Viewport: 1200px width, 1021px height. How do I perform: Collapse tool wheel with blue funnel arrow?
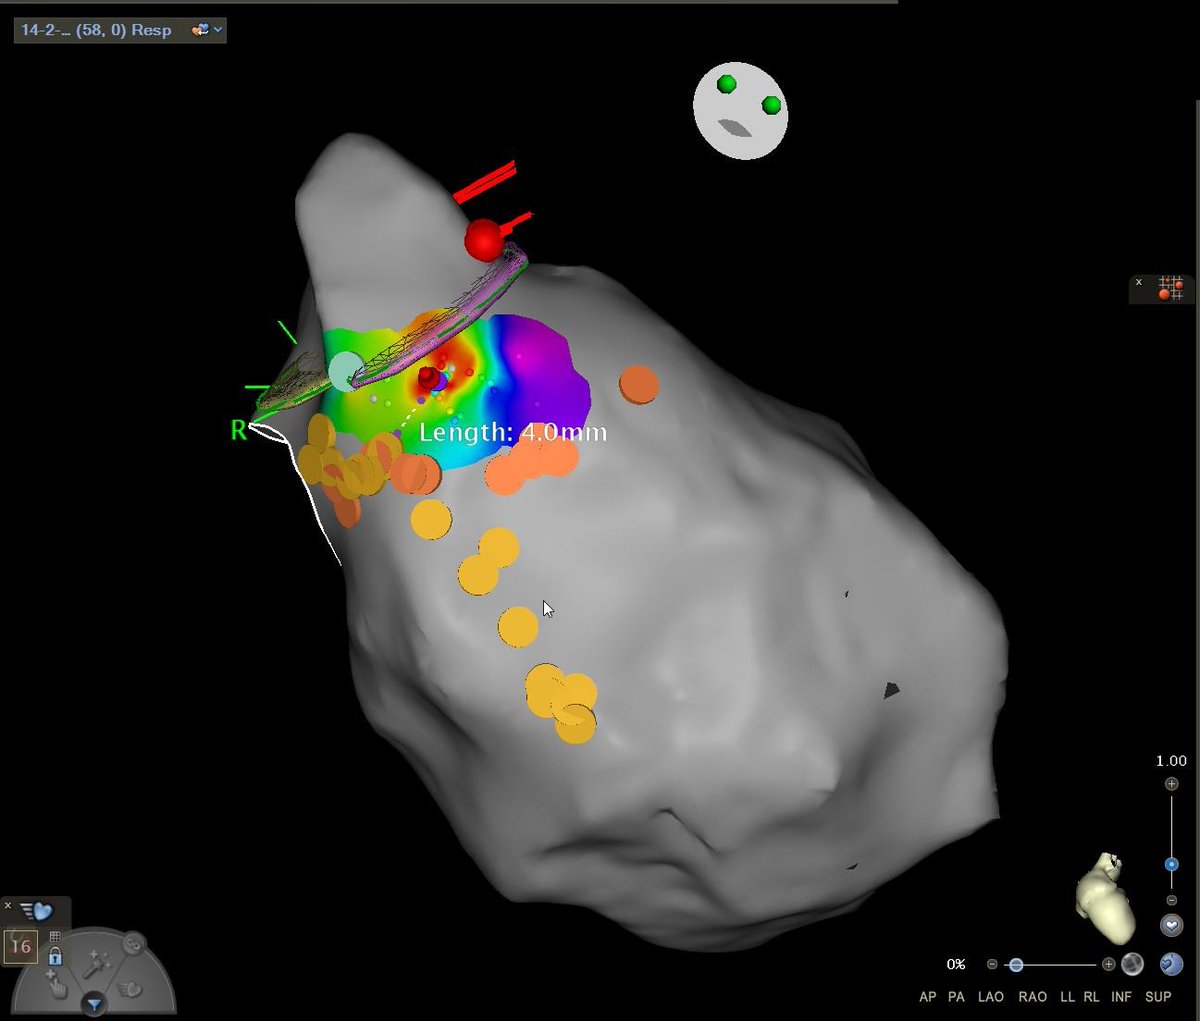point(94,1004)
